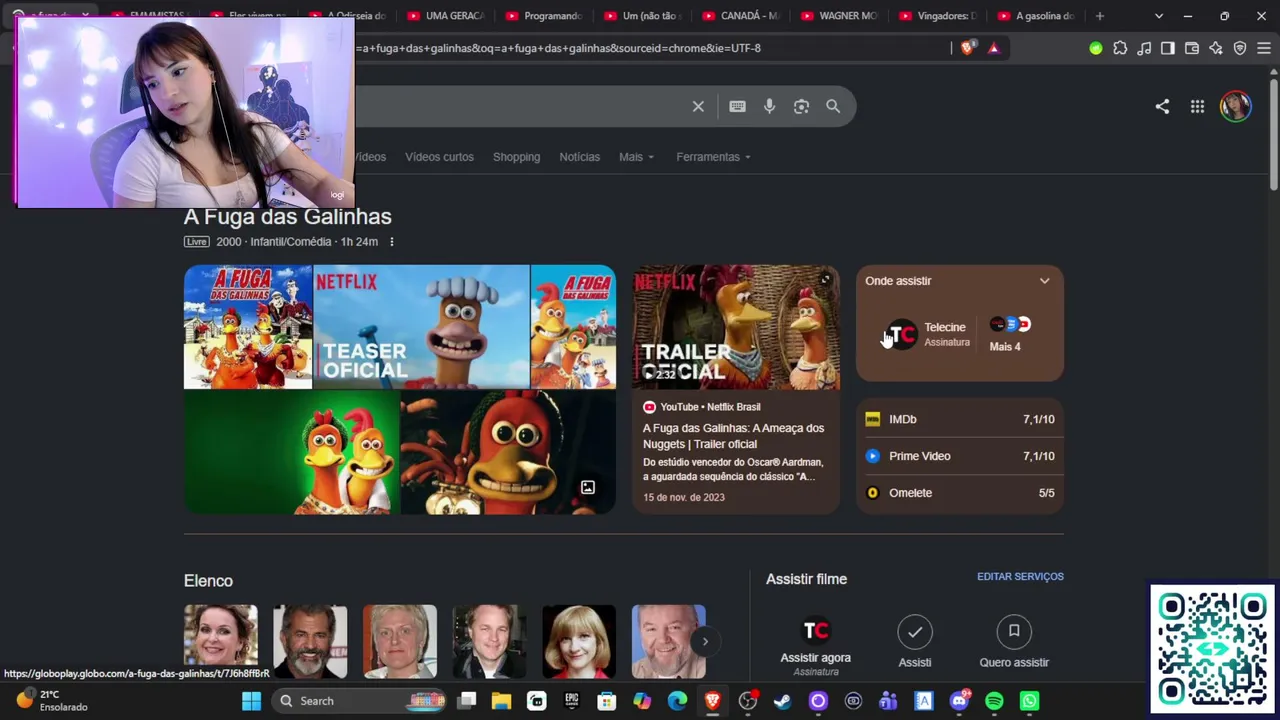Collapse the 'Onde assistir' panel
Image resolution: width=1280 pixels, height=720 pixels.
pos(1044,281)
